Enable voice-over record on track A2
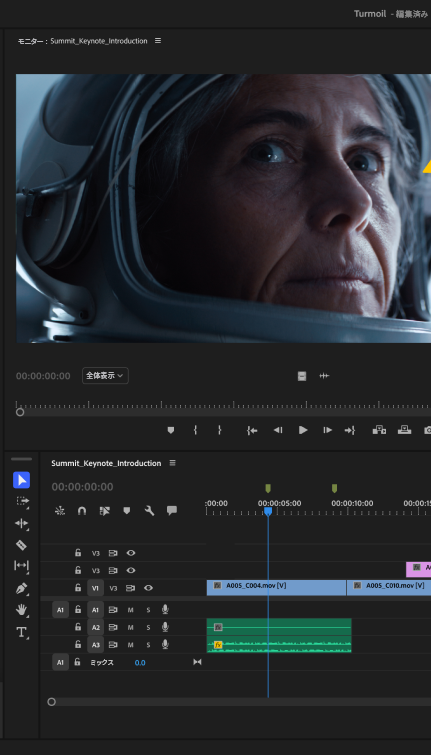 pyautogui.click(x=165, y=627)
